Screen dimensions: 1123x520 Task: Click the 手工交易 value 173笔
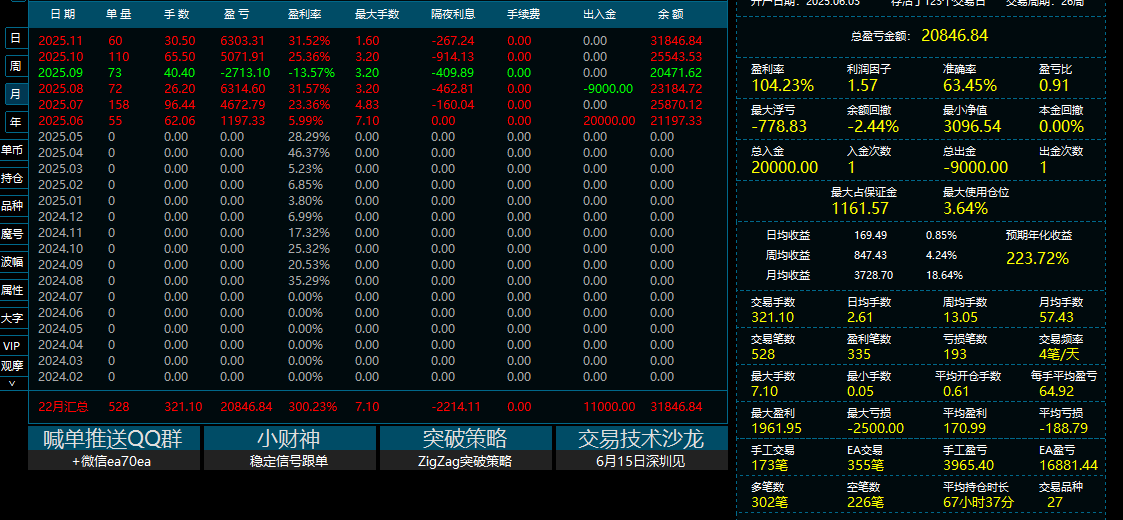click(x=770, y=466)
